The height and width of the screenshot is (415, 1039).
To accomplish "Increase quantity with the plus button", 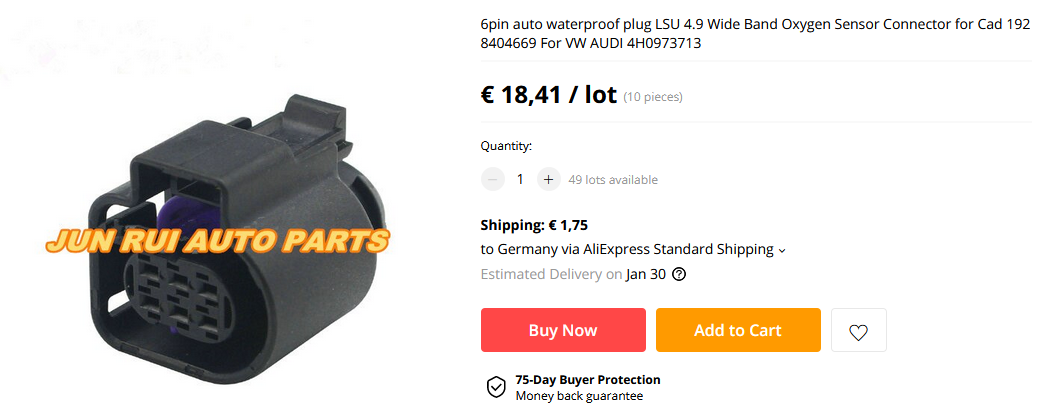I will coord(548,179).
